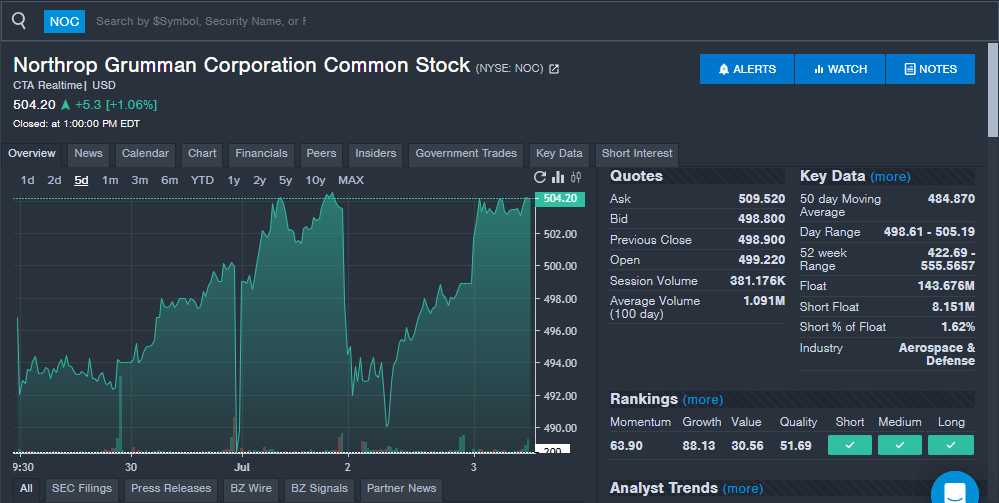
Task: Click the Quality score 51.69
Action: point(795,446)
